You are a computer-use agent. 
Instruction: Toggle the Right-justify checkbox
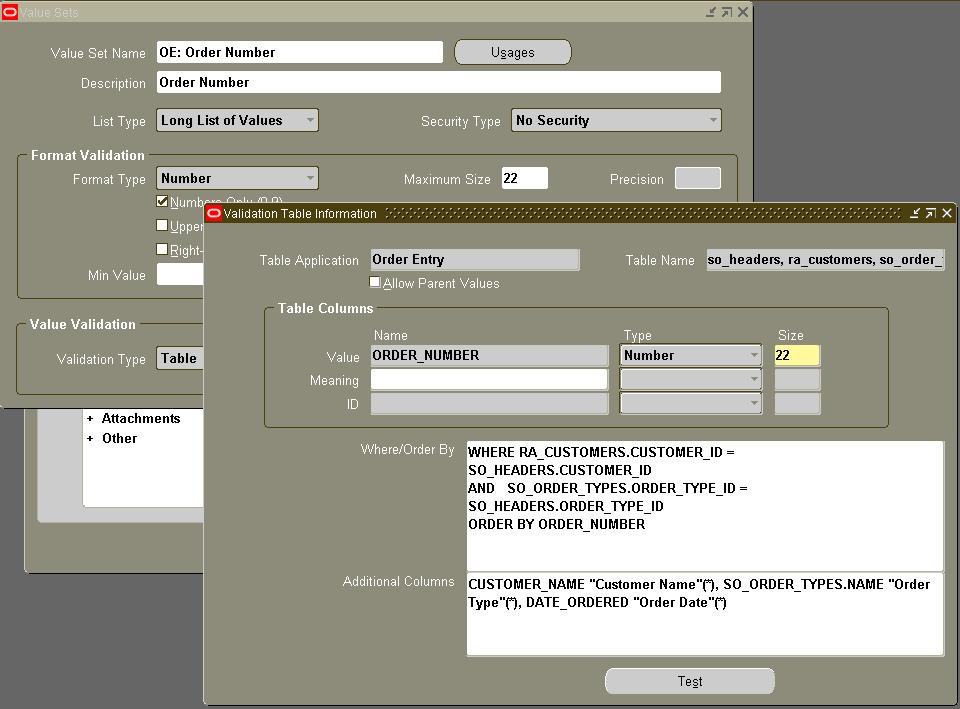(163, 249)
